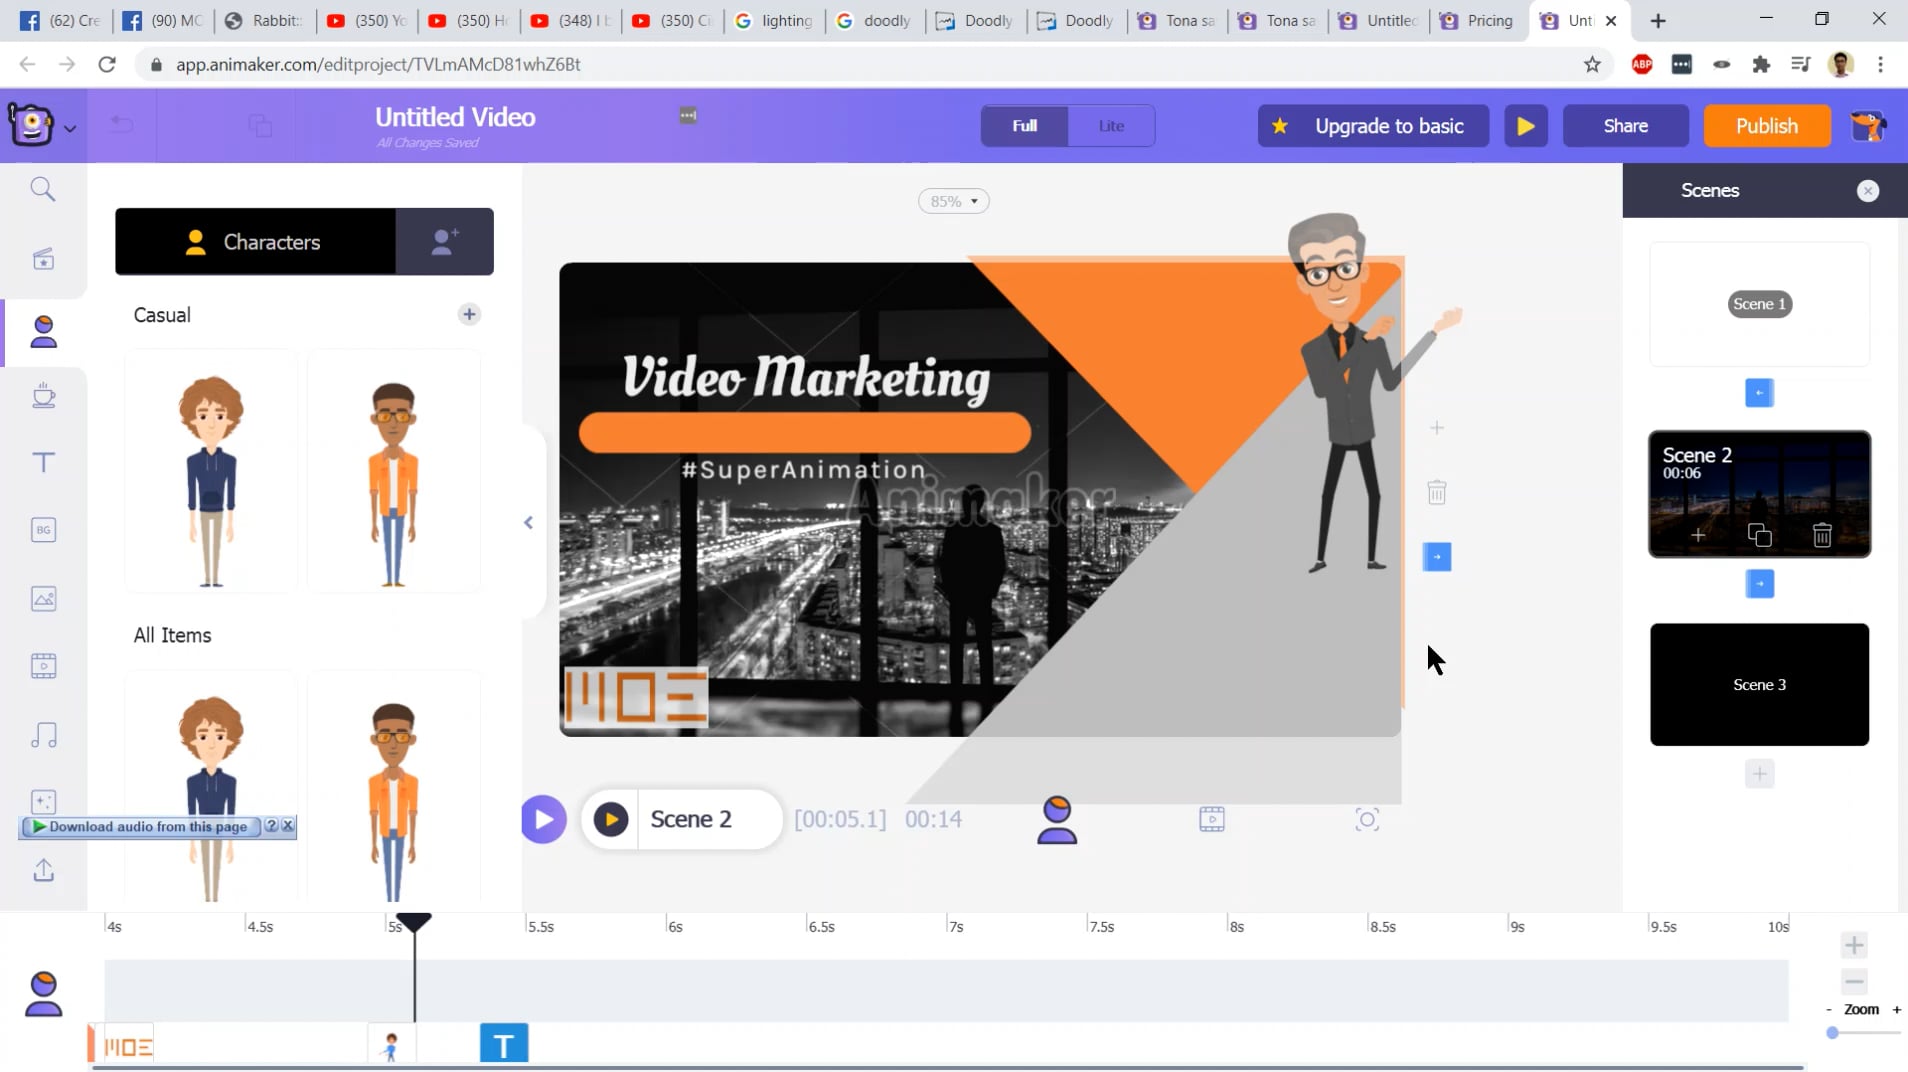The width and height of the screenshot is (1908, 1072).
Task: Play all scenes with purple play button
Action: [x=543, y=820]
